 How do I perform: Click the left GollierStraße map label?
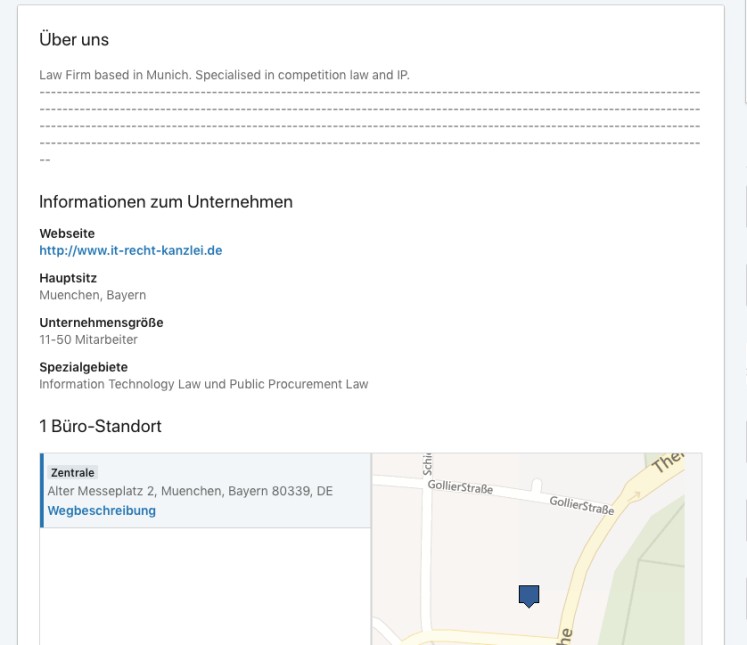(459, 487)
